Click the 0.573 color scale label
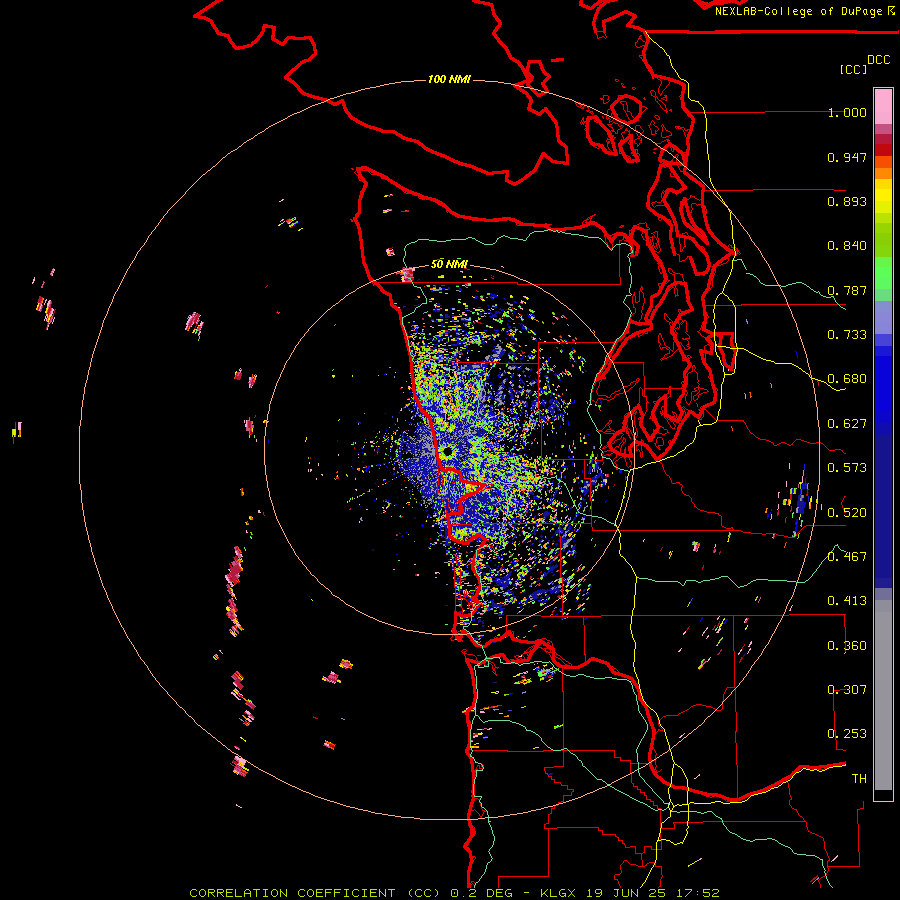The width and height of the screenshot is (900, 900). pyautogui.click(x=847, y=468)
